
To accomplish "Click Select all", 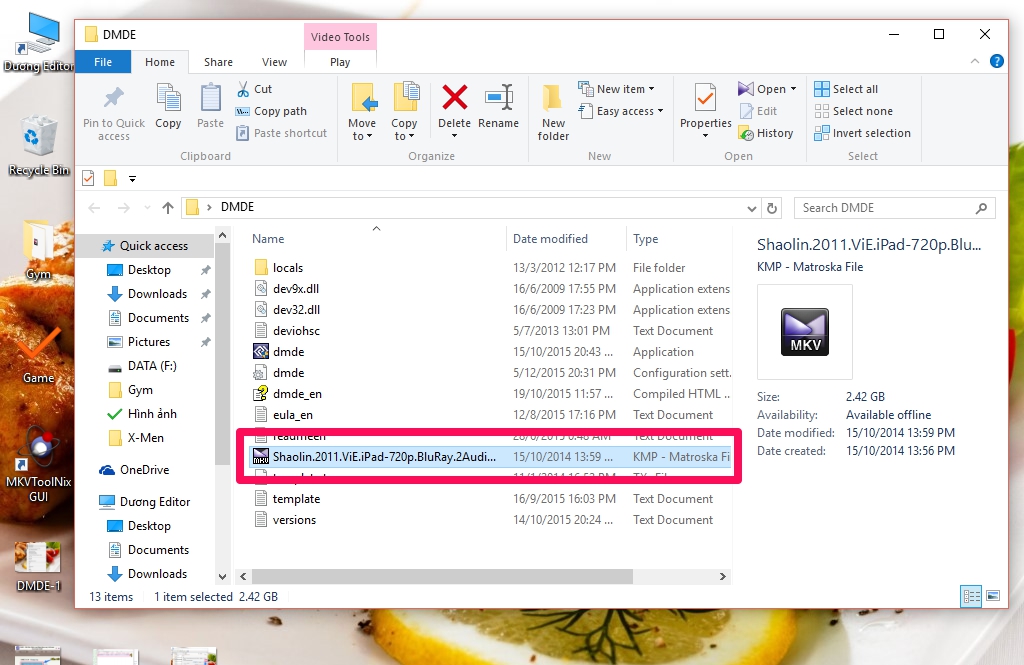I will point(846,89).
